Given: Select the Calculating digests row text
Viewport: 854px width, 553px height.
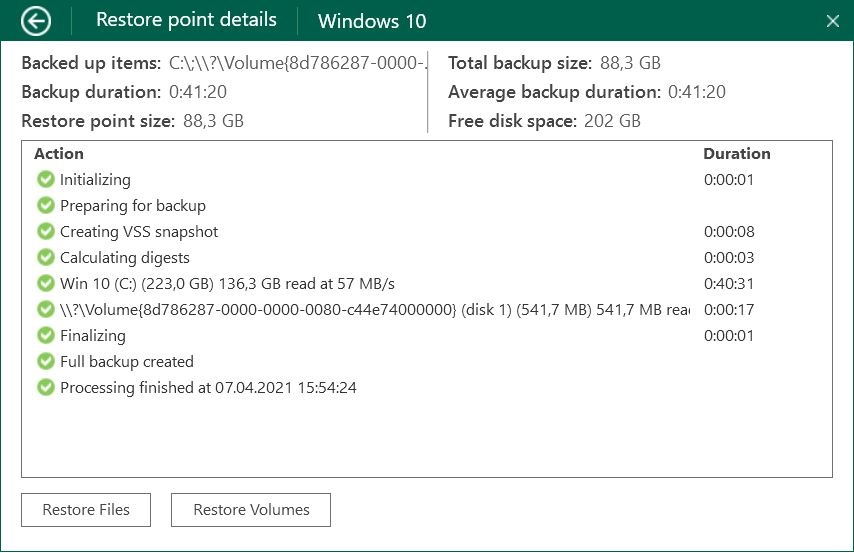Looking at the screenshot, I should tap(125, 258).
